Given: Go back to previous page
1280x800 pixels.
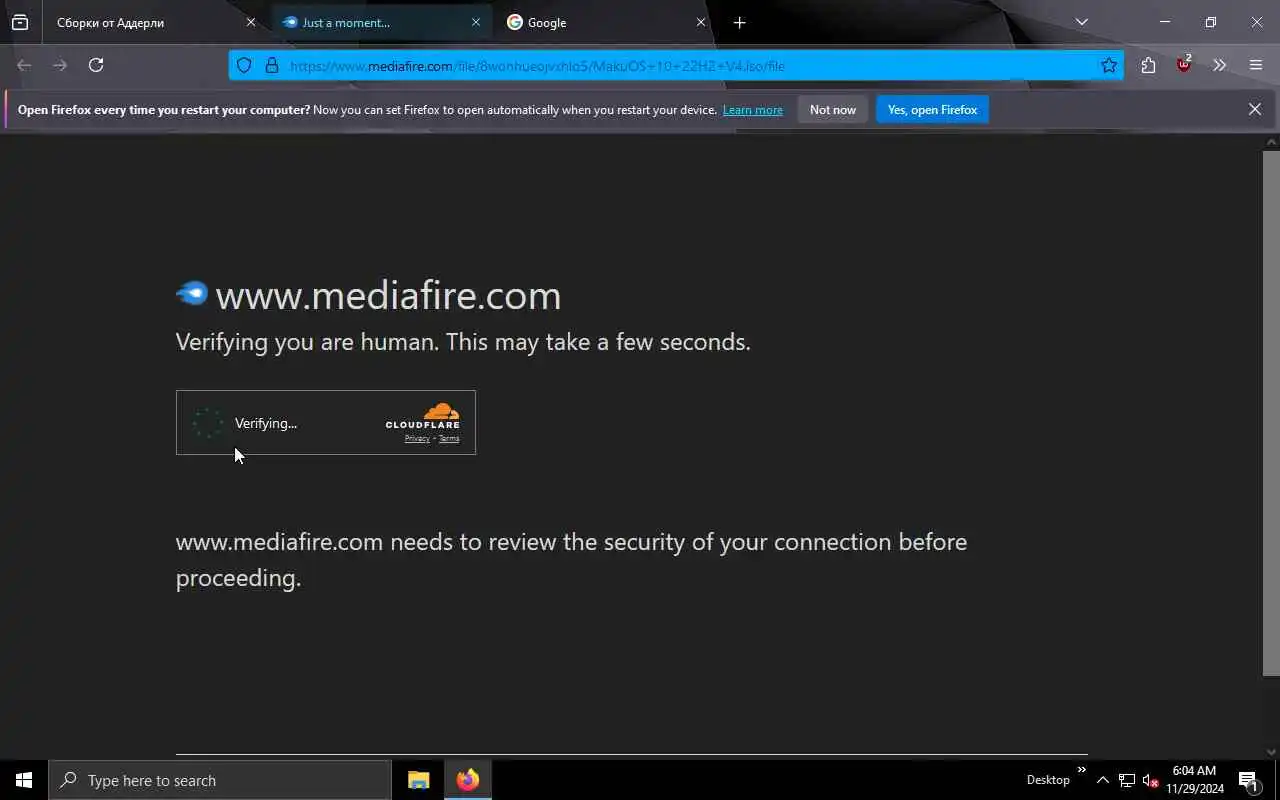Looking at the screenshot, I should tap(24, 65).
